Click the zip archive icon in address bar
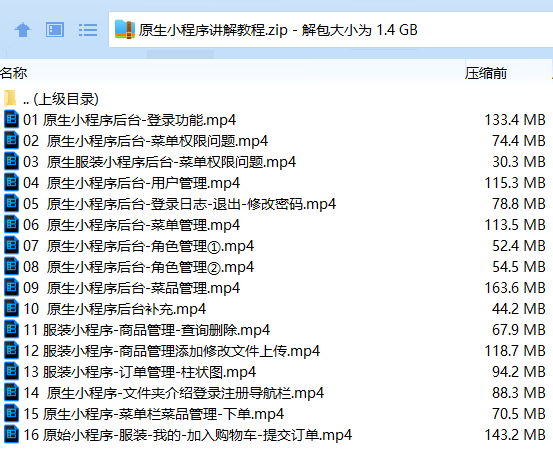Image resolution: width=553 pixels, height=465 pixels. click(125, 29)
